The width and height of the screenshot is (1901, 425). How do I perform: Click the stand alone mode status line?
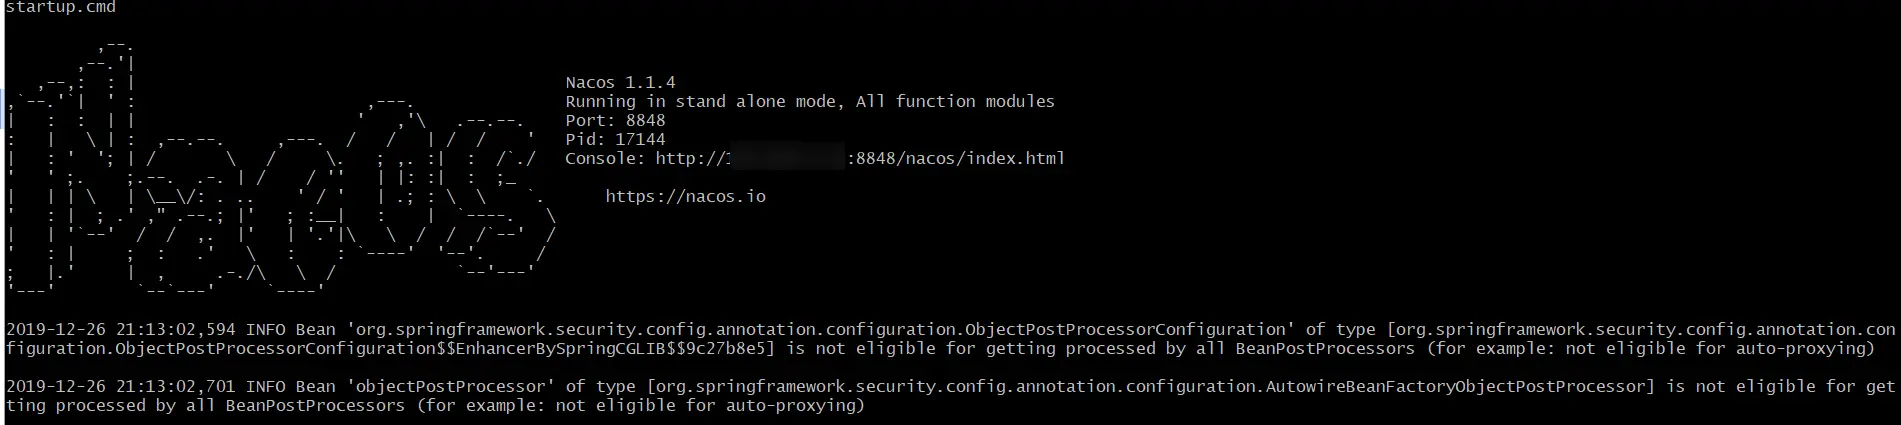810,101
